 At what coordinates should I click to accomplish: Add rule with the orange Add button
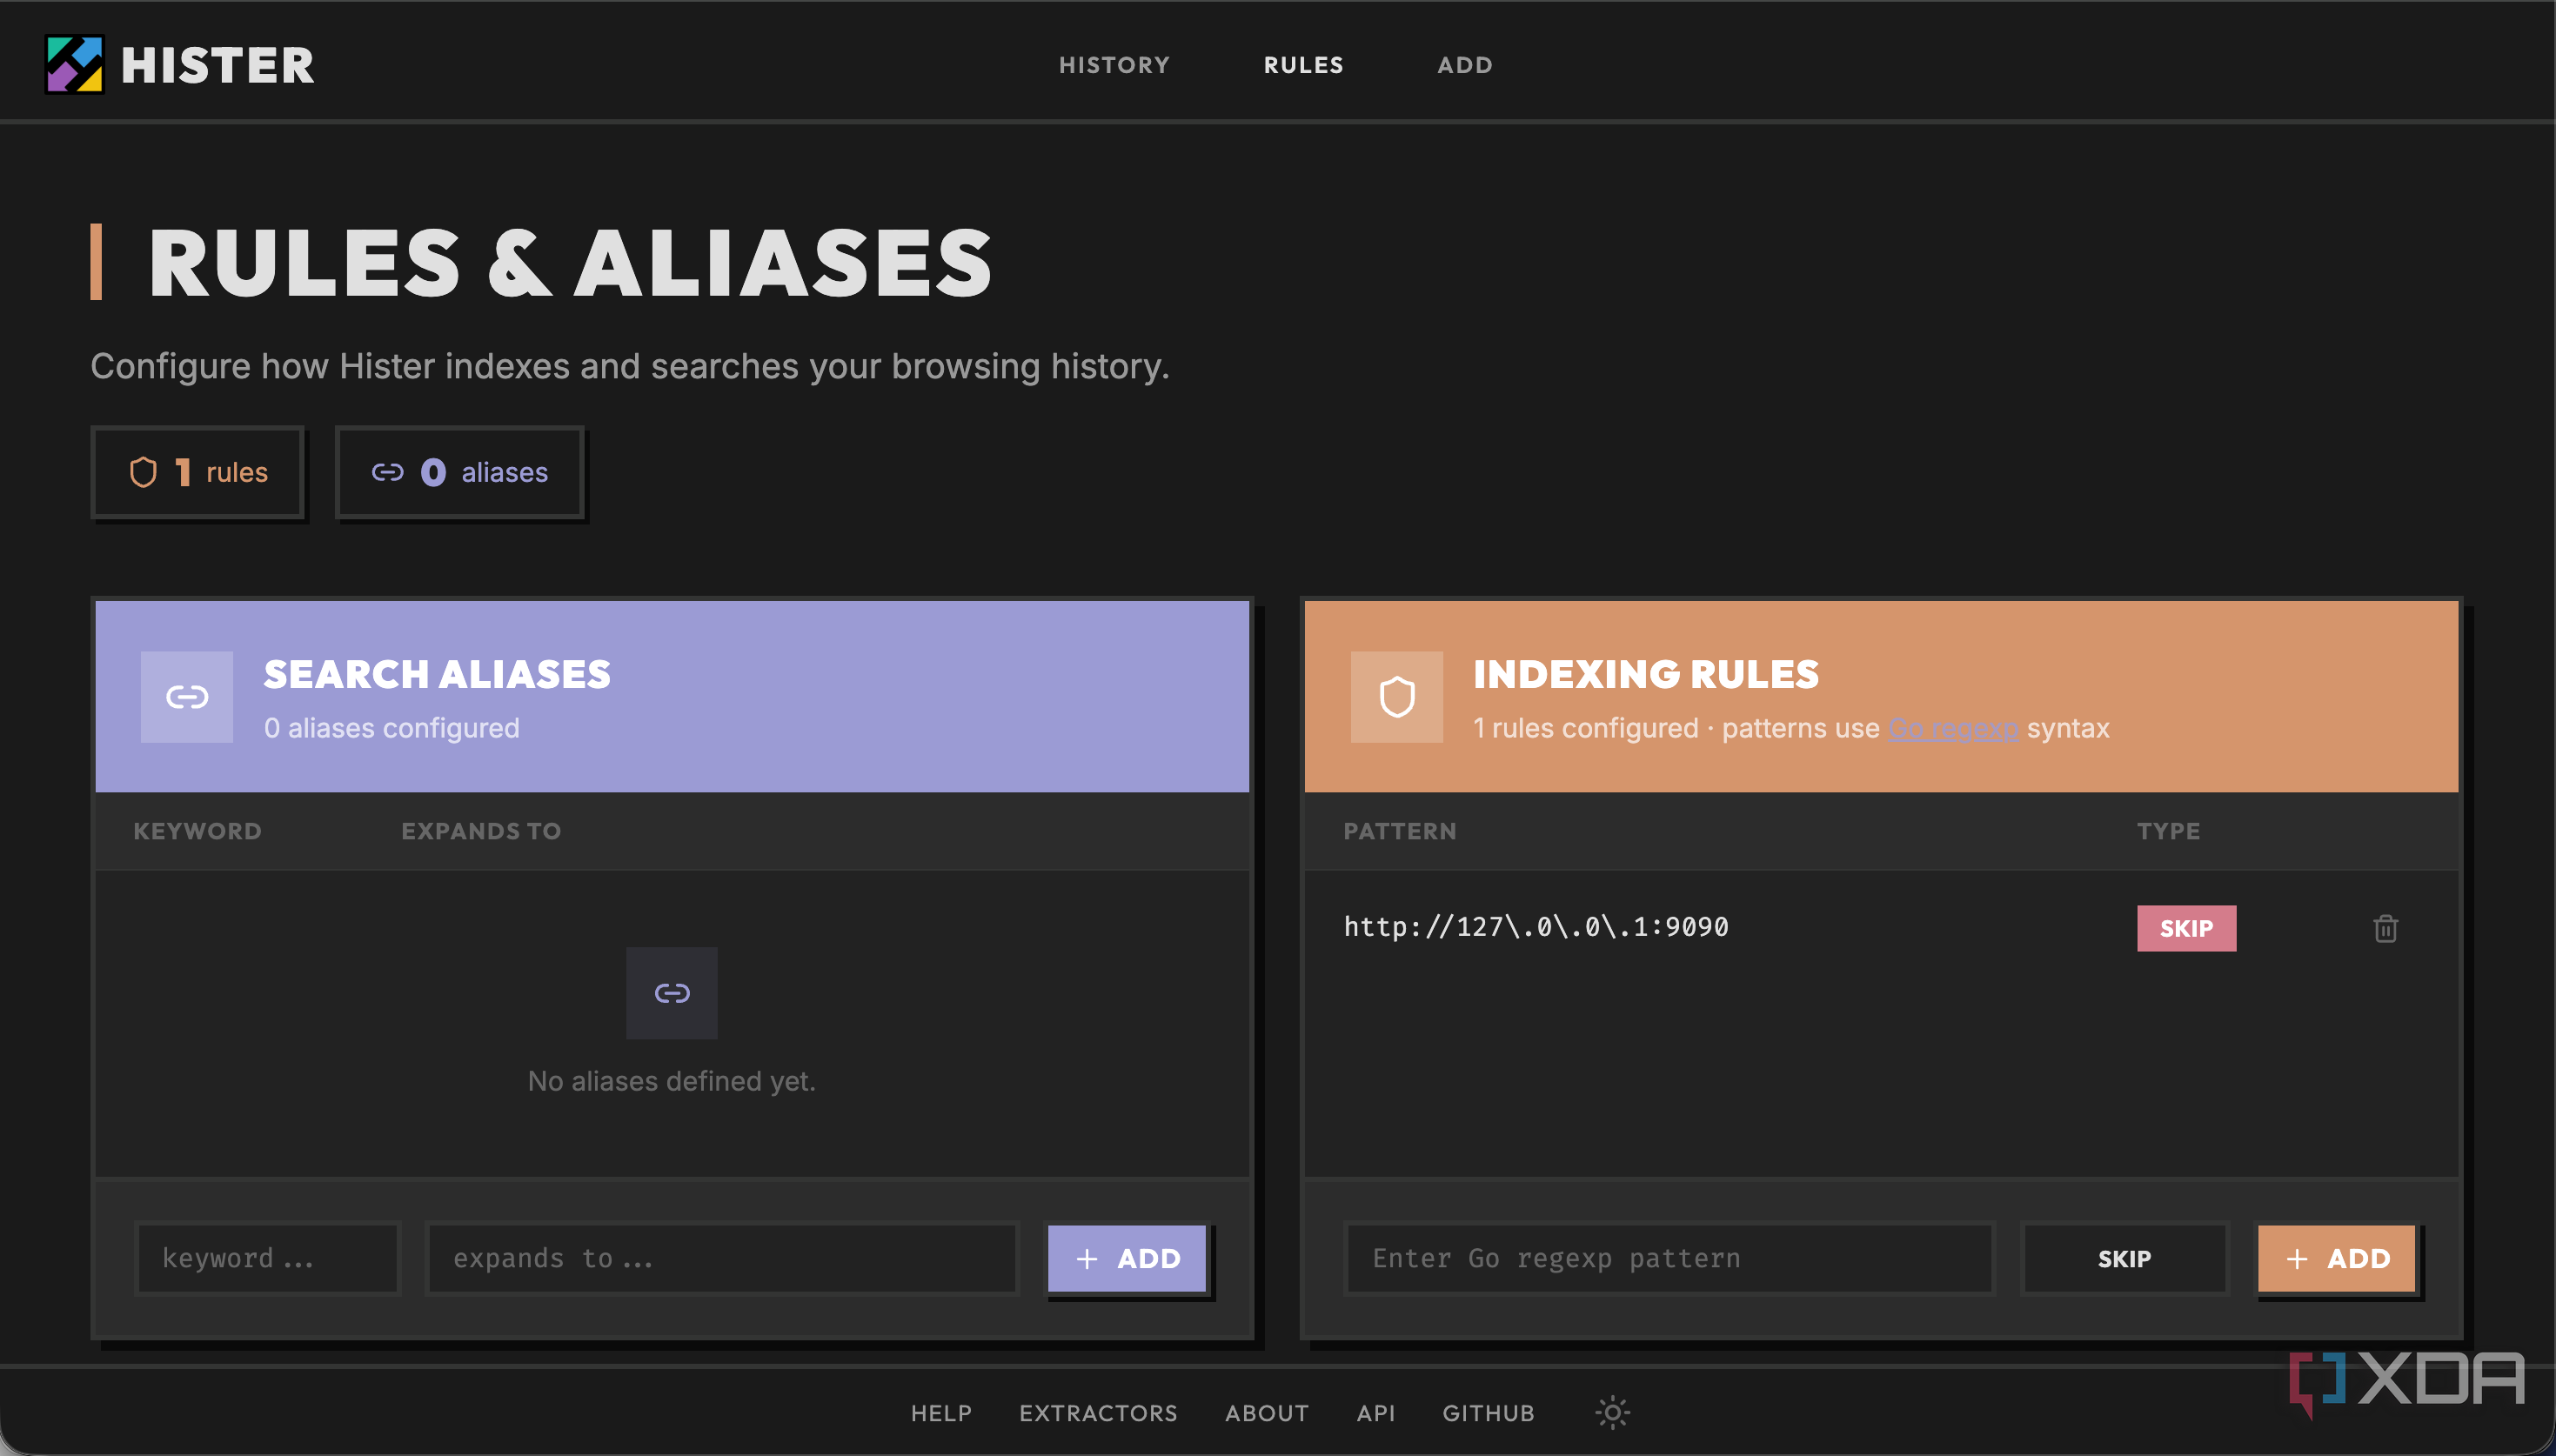[x=2337, y=1258]
